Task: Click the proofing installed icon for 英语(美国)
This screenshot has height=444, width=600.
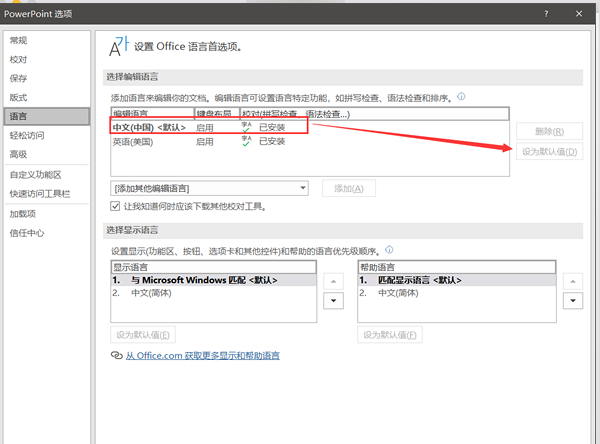Action: (x=246, y=141)
